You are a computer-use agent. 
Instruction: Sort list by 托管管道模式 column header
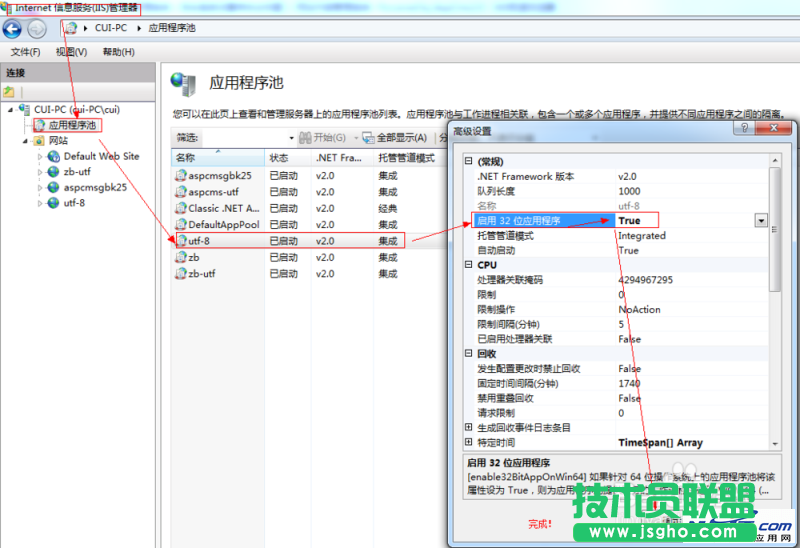410,158
